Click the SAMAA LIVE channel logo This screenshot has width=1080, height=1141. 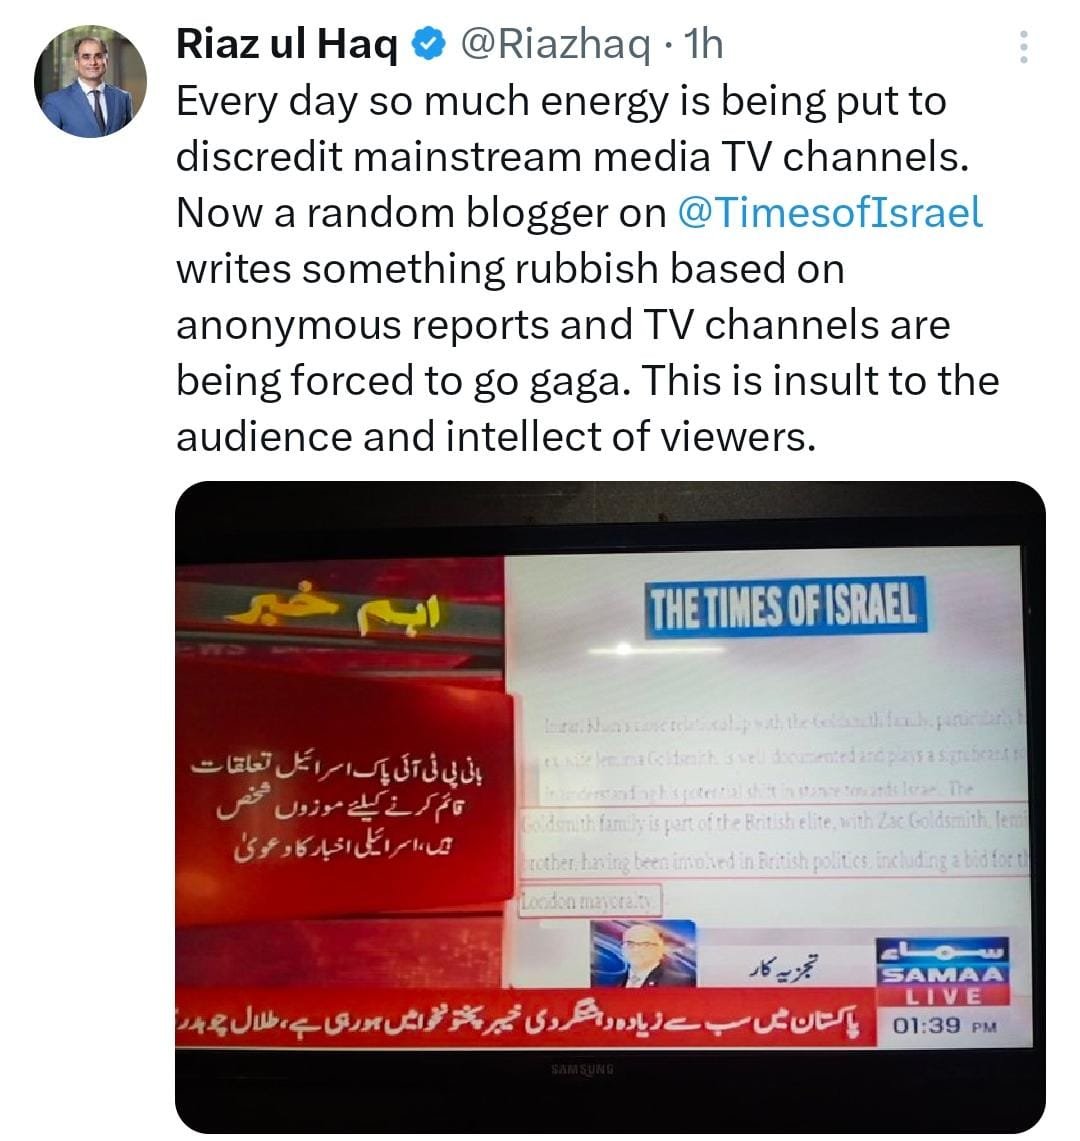(x=943, y=971)
